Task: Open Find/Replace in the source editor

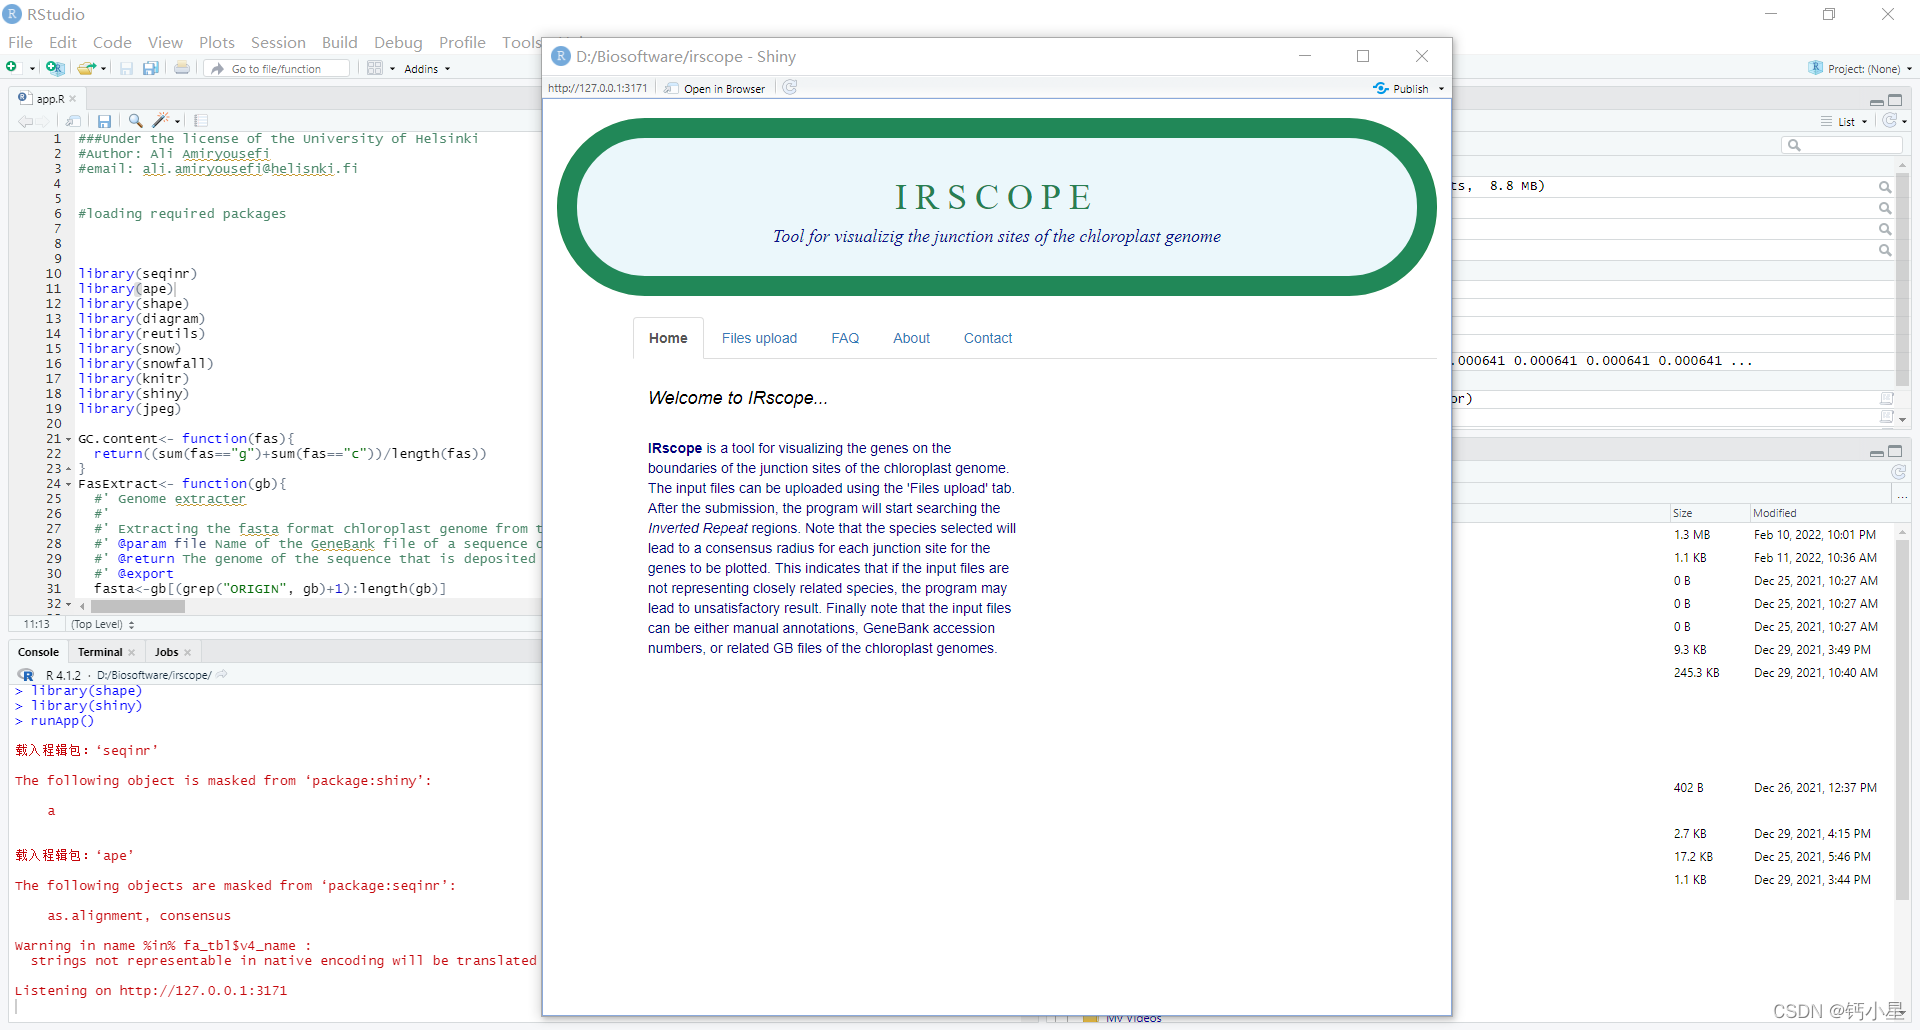Action: pyautogui.click(x=134, y=120)
